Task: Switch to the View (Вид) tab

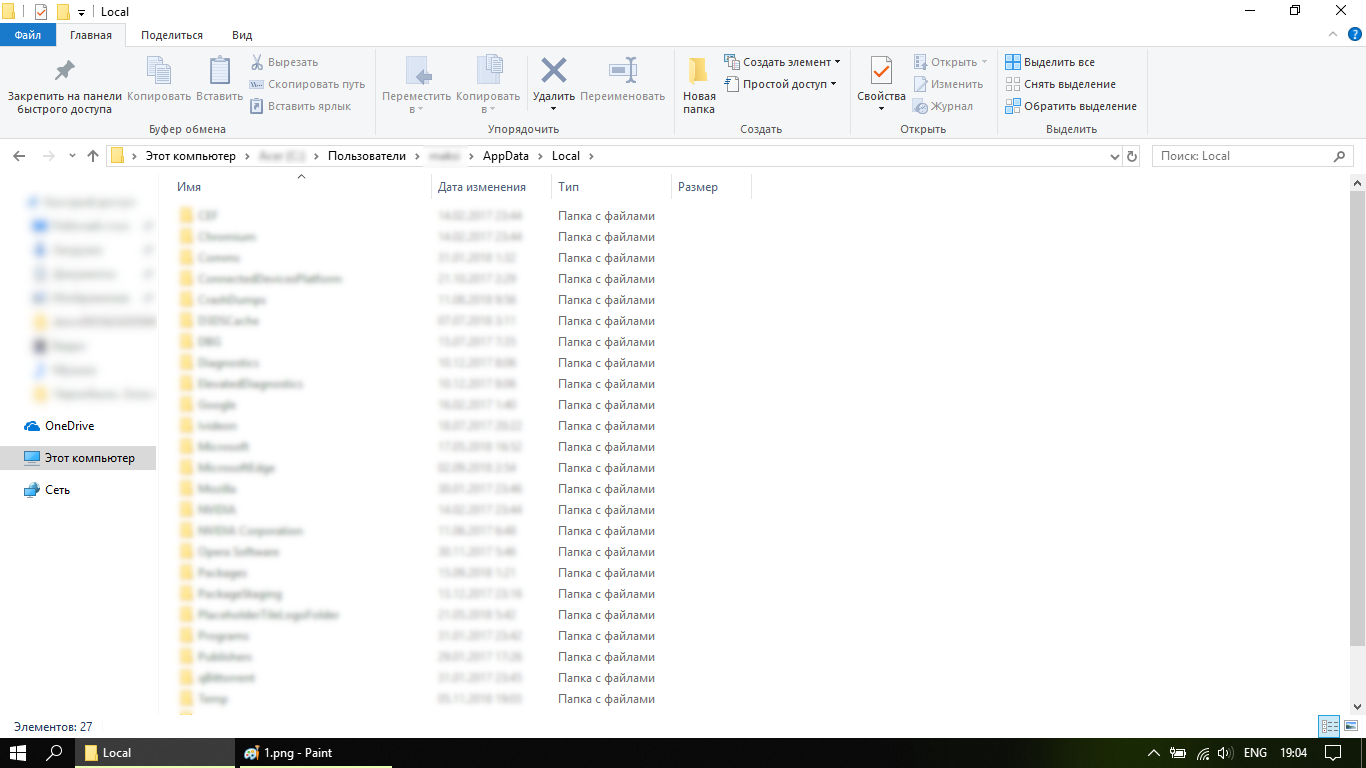Action: pyautogui.click(x=242, y=35)
